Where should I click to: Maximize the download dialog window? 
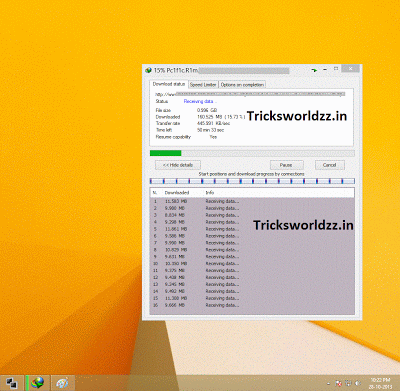pos(336,69)
